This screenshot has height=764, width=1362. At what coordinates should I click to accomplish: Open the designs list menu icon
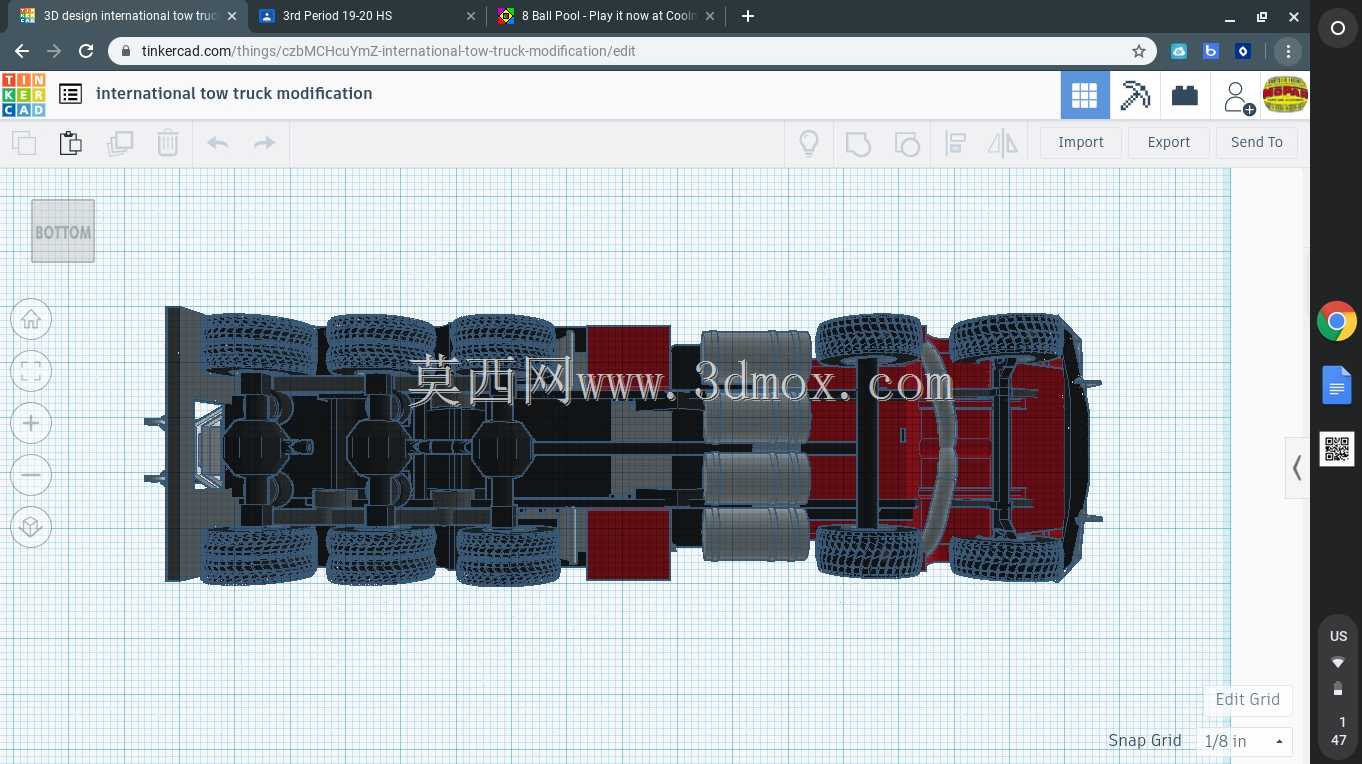[70, 94]
